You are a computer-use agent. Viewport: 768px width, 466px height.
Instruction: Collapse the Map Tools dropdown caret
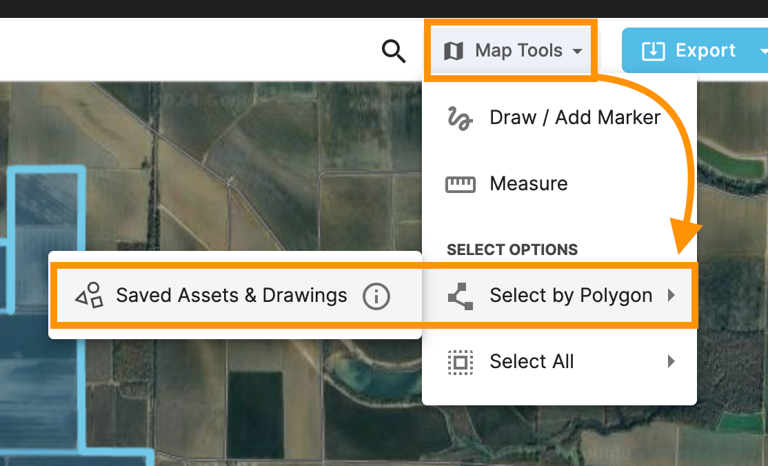point(578,52)
